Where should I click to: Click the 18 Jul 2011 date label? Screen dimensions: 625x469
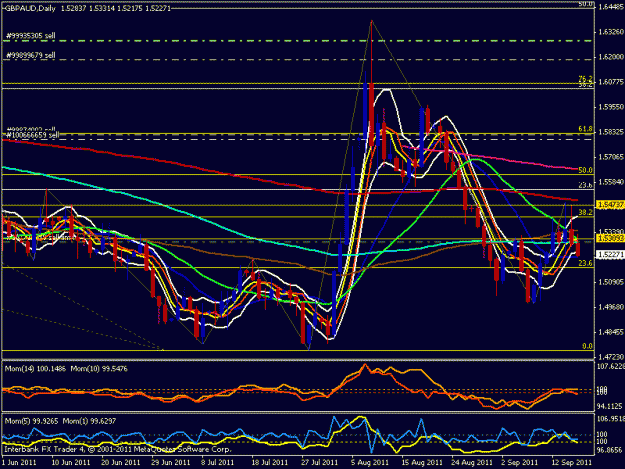[269, 463]
